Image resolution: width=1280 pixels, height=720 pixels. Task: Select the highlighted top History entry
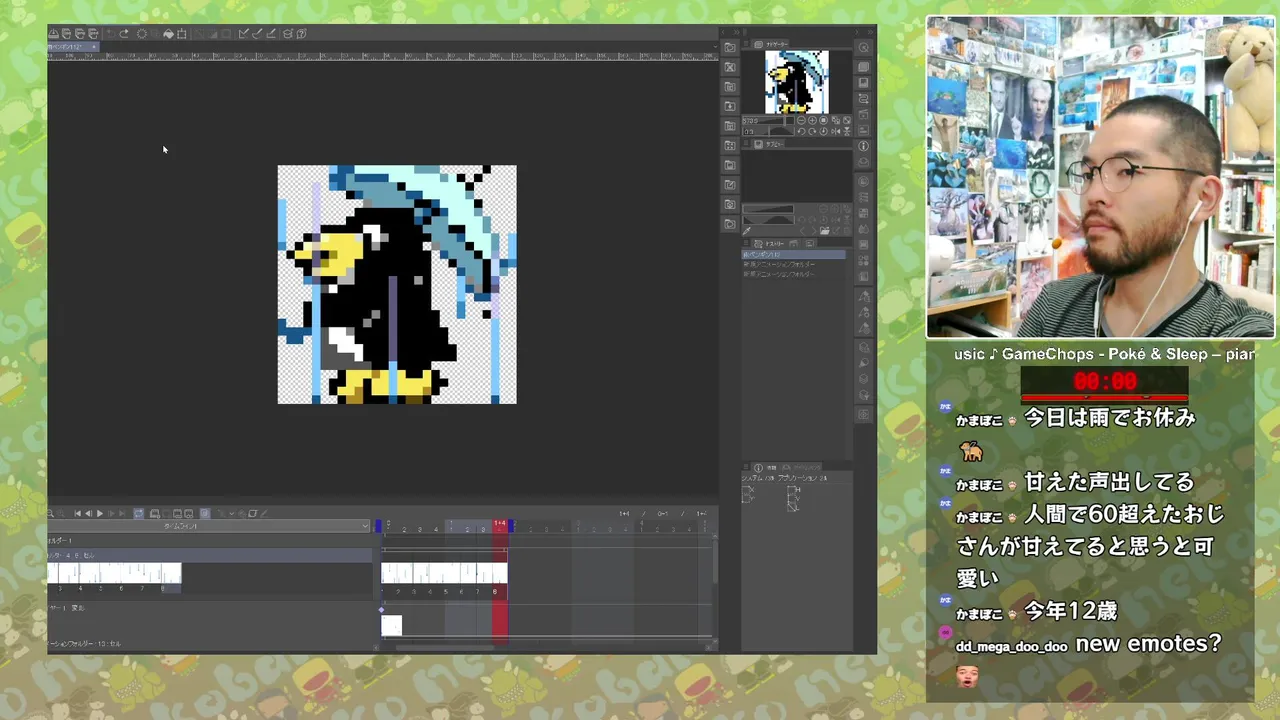(x=794, y=254)
